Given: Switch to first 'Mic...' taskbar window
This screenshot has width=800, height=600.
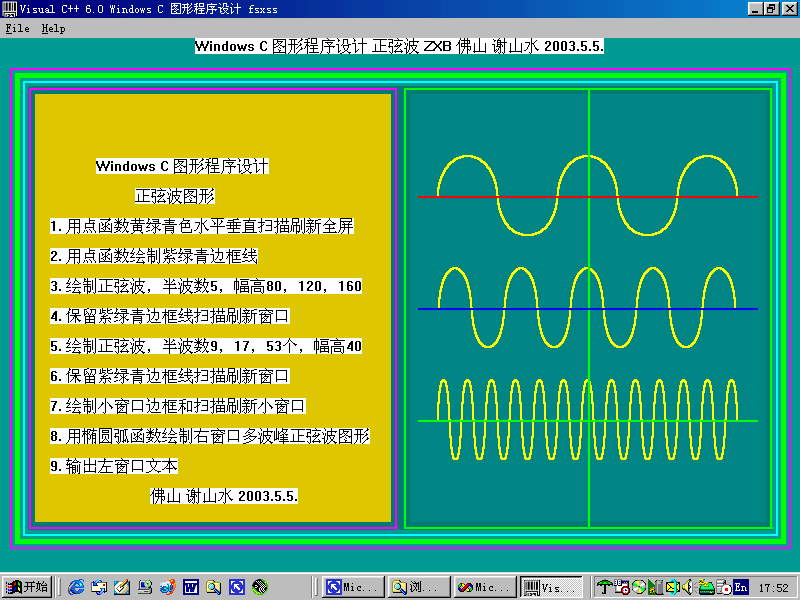Looking at the screenshot, I should 353,587.
